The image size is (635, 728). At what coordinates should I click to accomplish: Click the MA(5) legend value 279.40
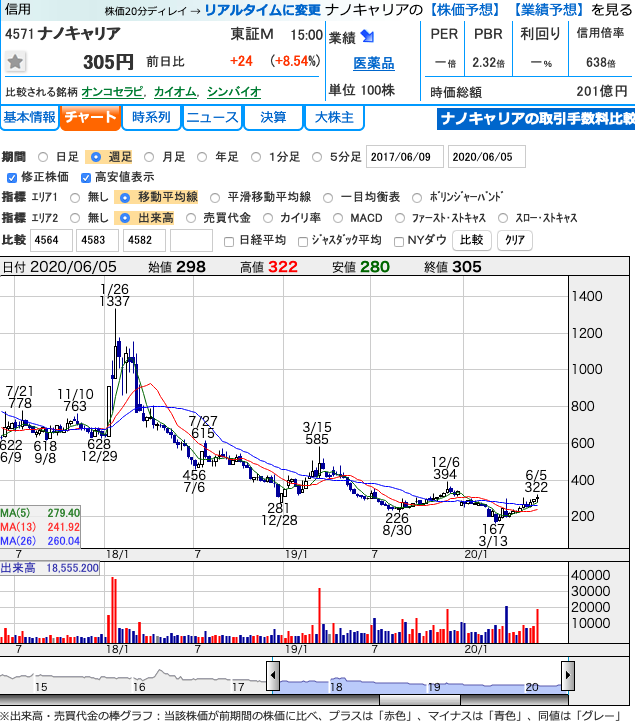tap(64, 513)
